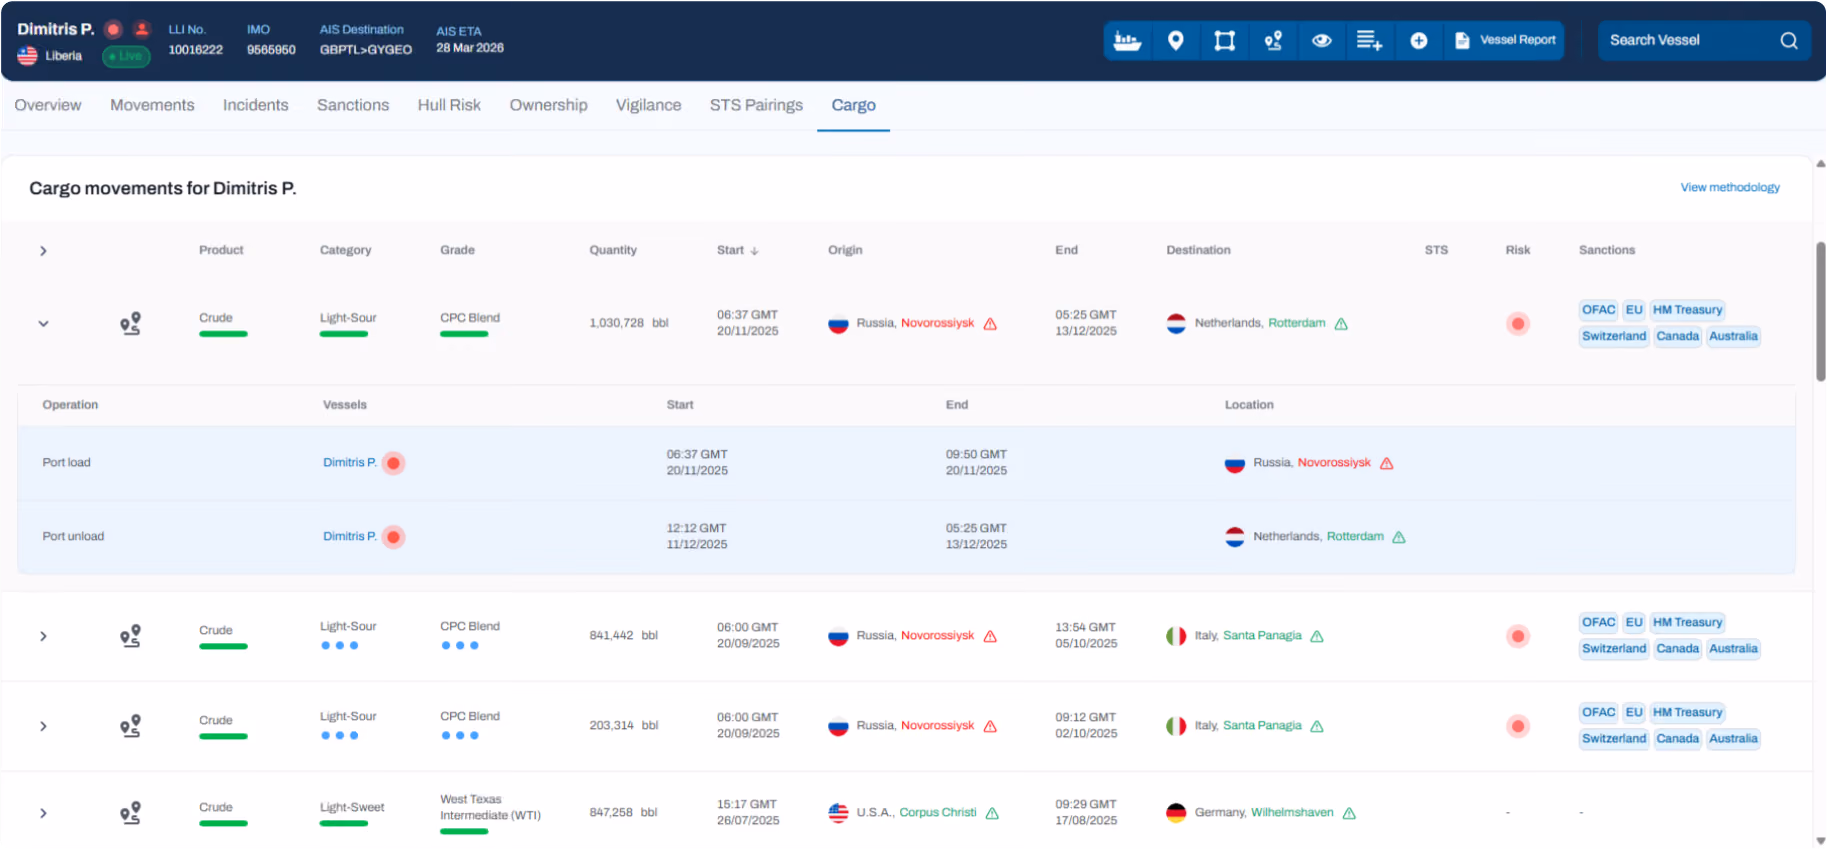Click the green Product confidence bar in the 1,030,728 bbl row
Viewport: 1827px width, 849px height.
(223, 334)
